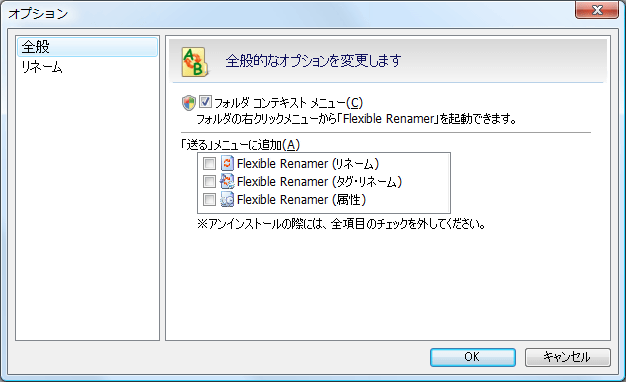Enable Flexible Renamer (タグ・リネーム) checkbox
This screenshot has height=382, width=626.
[x=209, y=181]
